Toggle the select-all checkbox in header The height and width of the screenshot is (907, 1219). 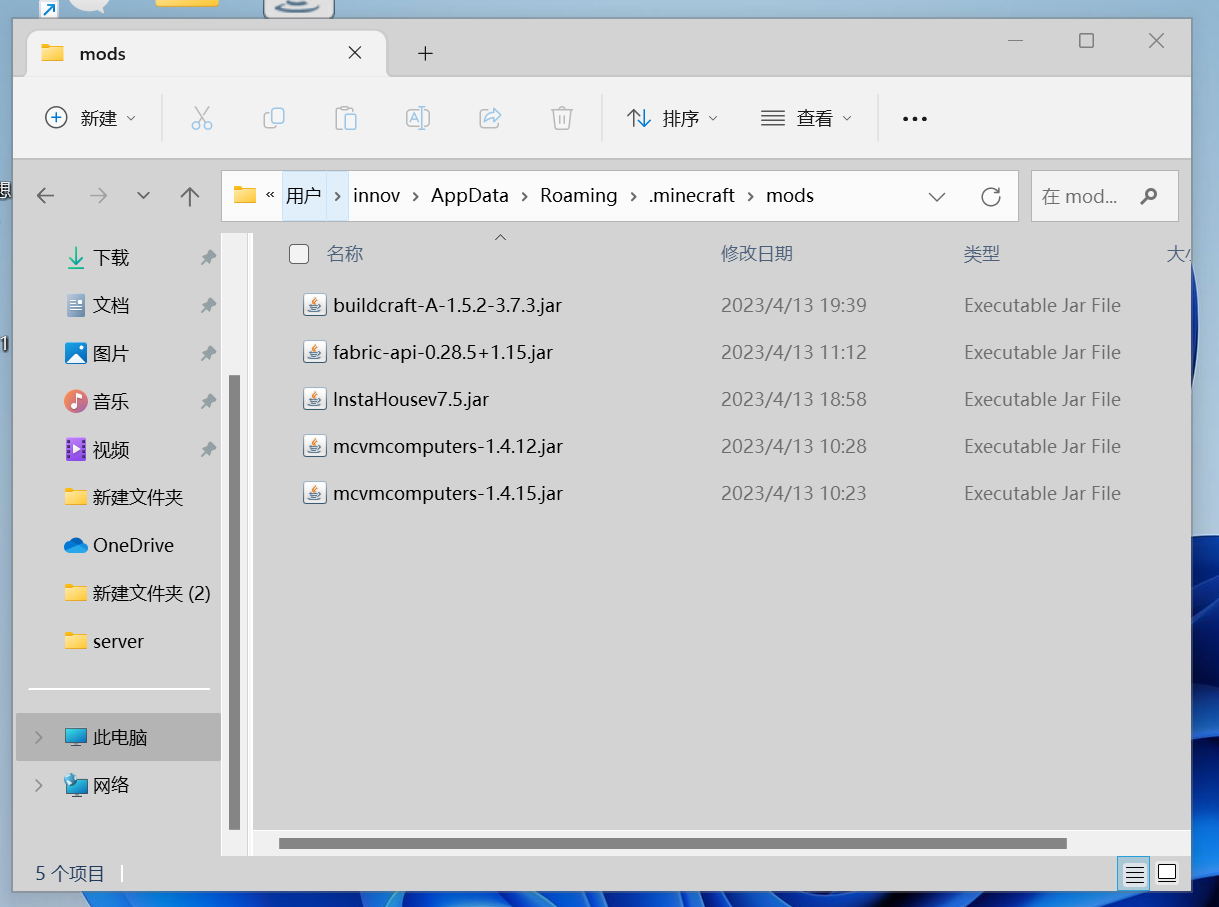click(299, 254)
